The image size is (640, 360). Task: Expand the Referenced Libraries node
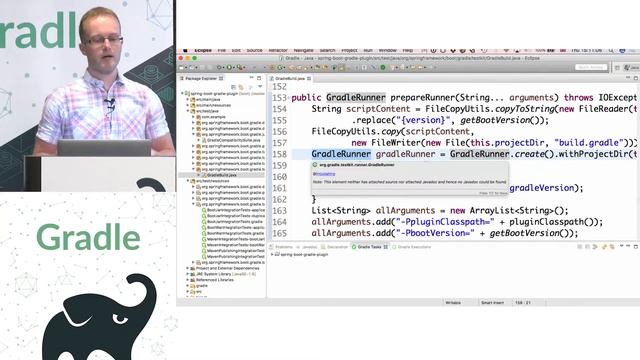[x=188, y=280]
